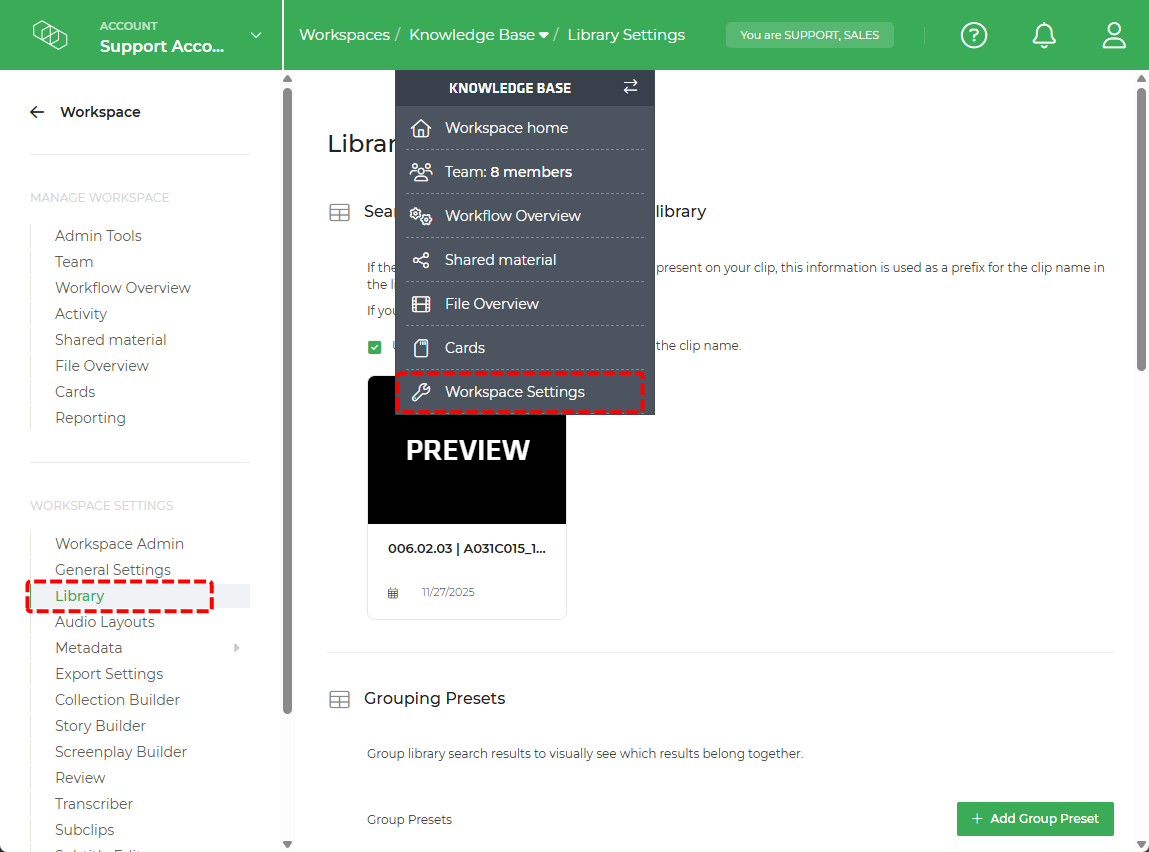Click the Workspace home icon in the menu
The image size is (1149, 852).
tap(420, 127)
